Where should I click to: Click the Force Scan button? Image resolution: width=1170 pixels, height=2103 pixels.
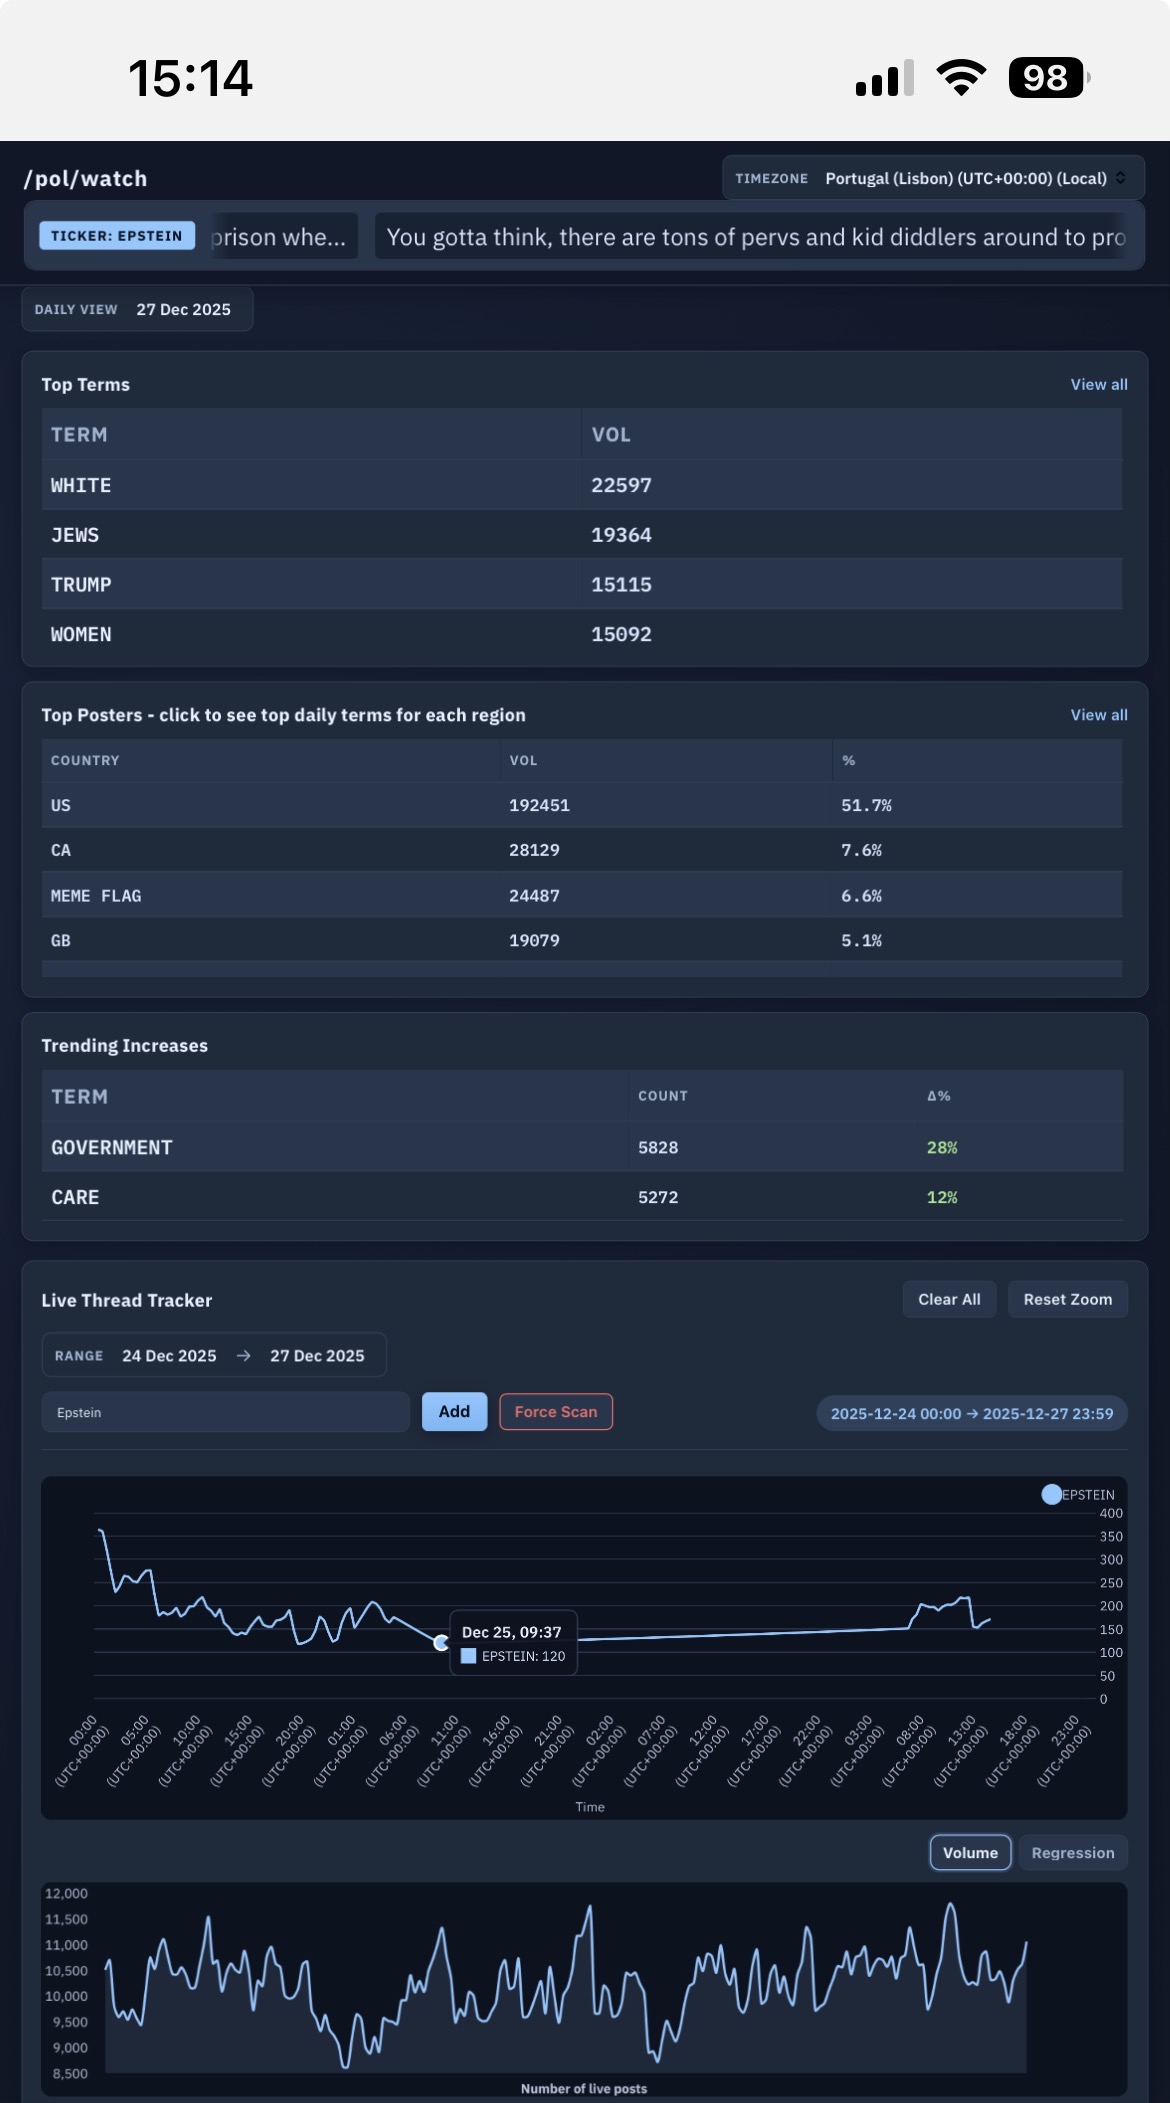point(556,1411)
